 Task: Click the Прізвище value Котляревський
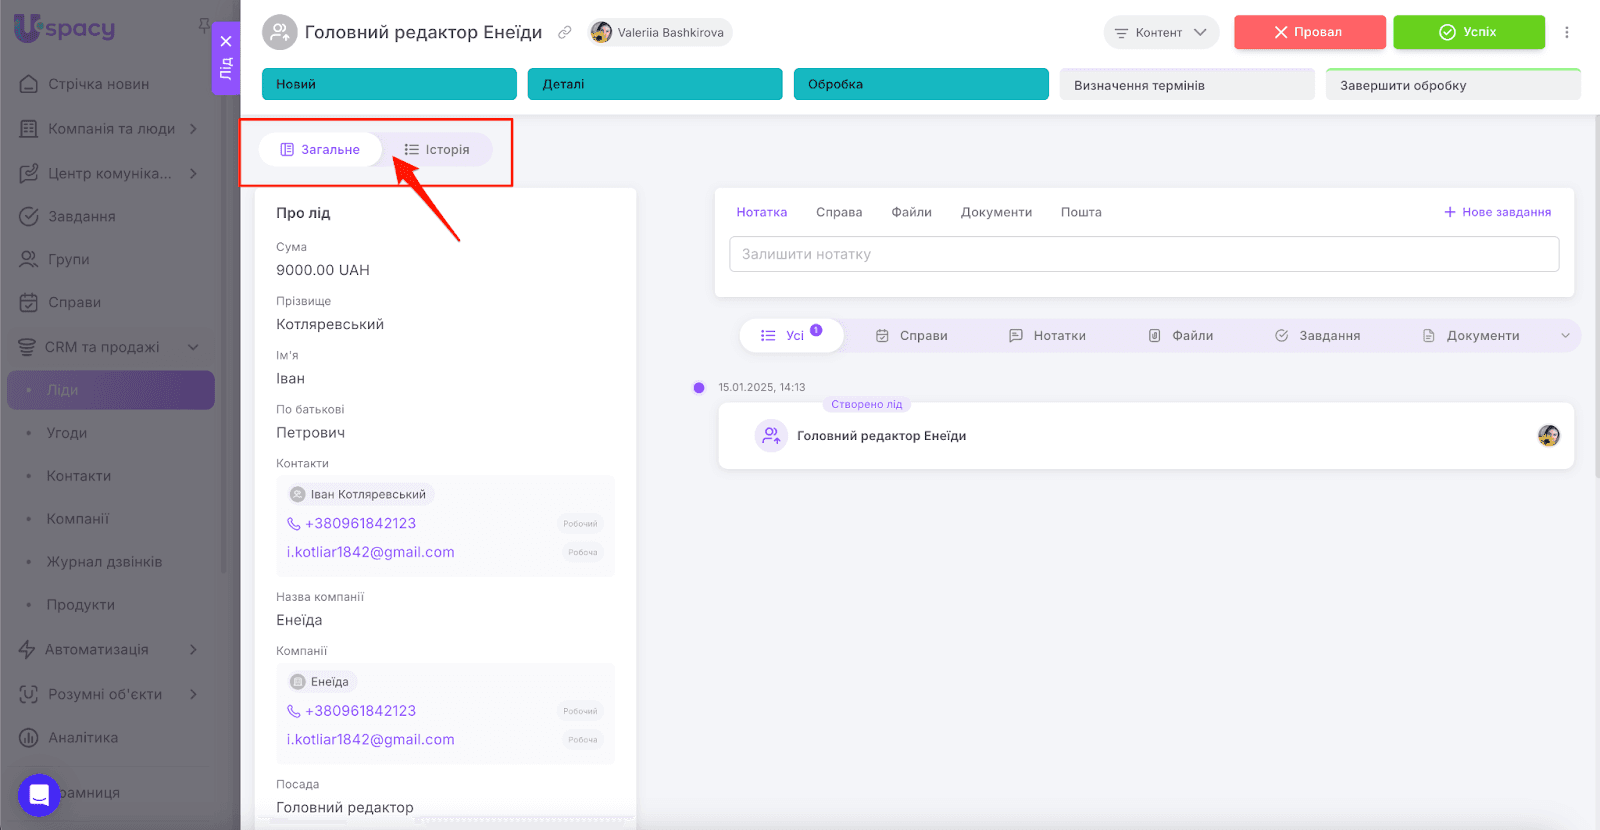(330, 324)
